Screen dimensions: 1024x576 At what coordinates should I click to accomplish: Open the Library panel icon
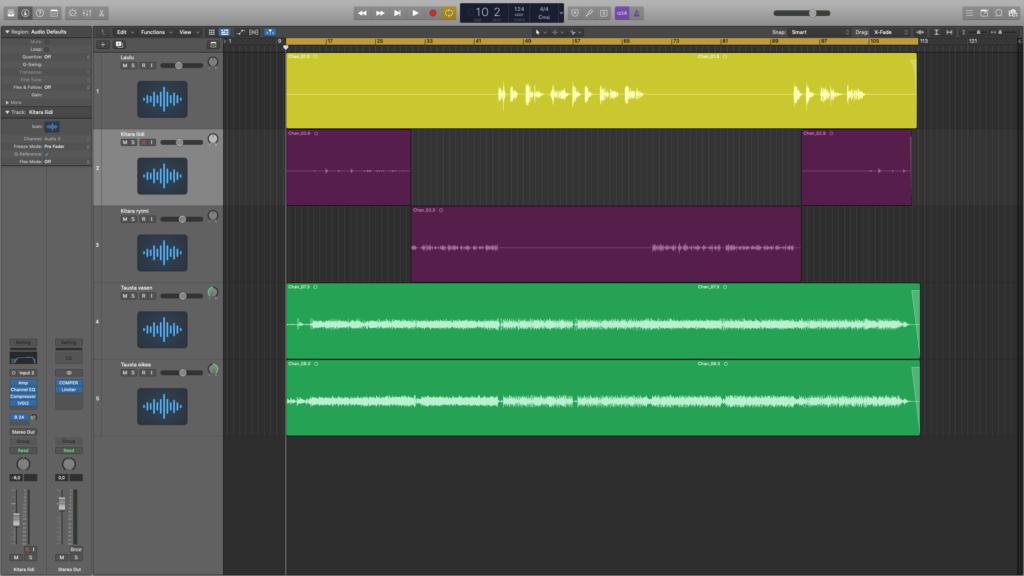[11, 13]
